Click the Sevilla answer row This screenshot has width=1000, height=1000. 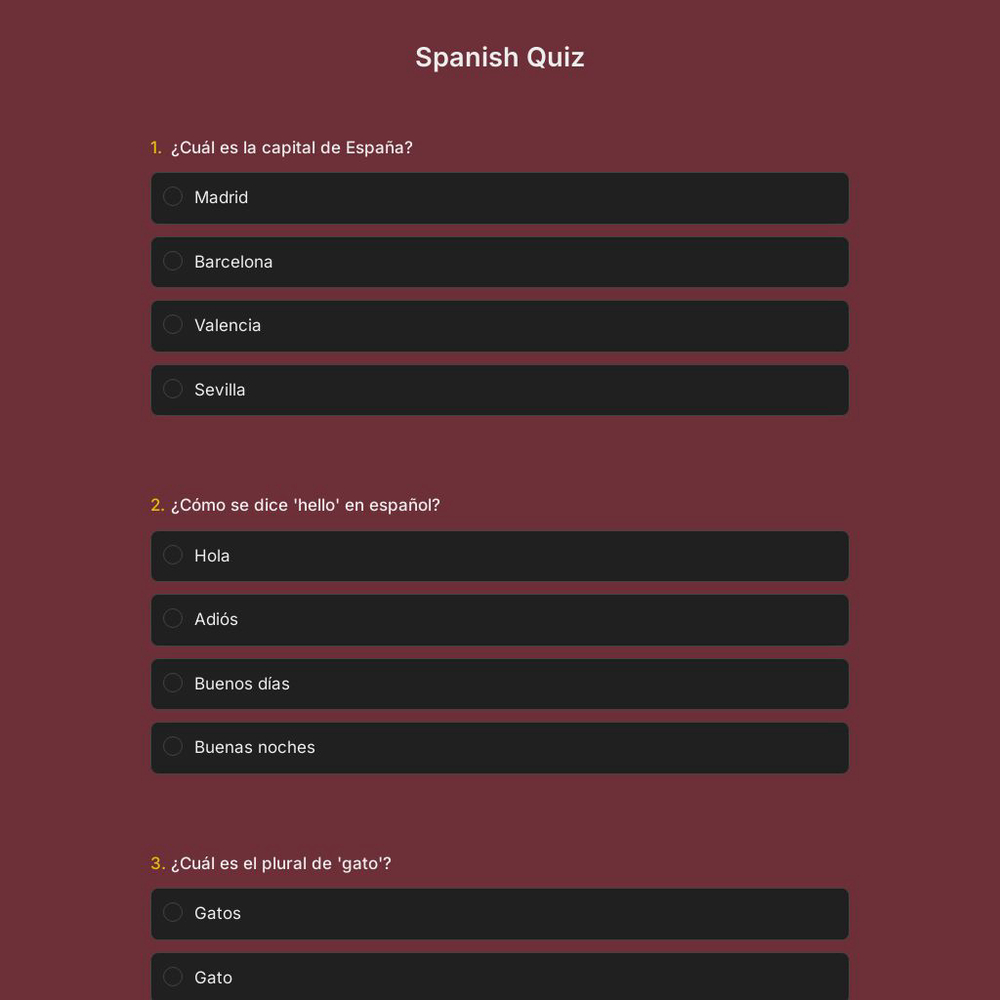point(500,389)
